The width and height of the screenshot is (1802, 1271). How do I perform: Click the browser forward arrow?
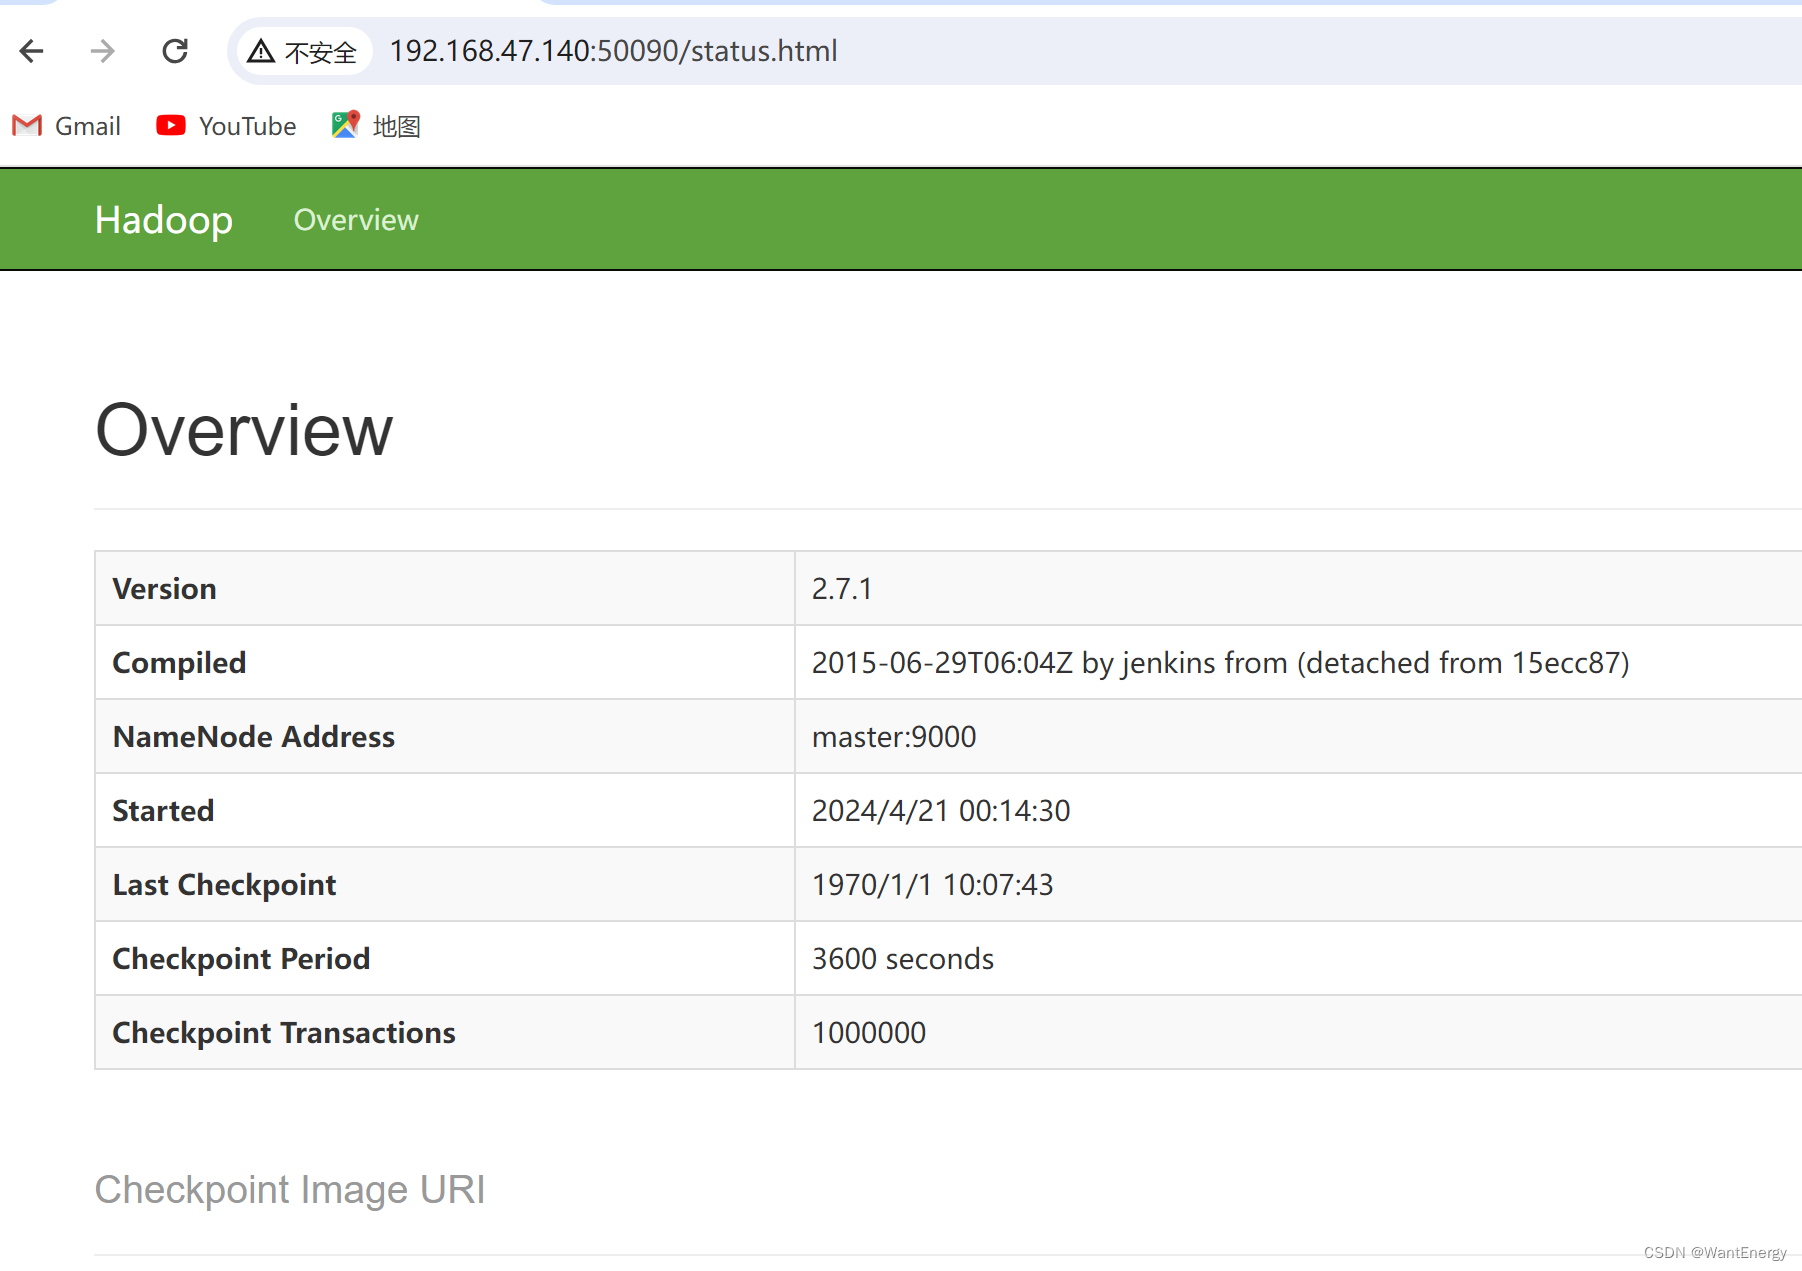[x=103, y=51]
